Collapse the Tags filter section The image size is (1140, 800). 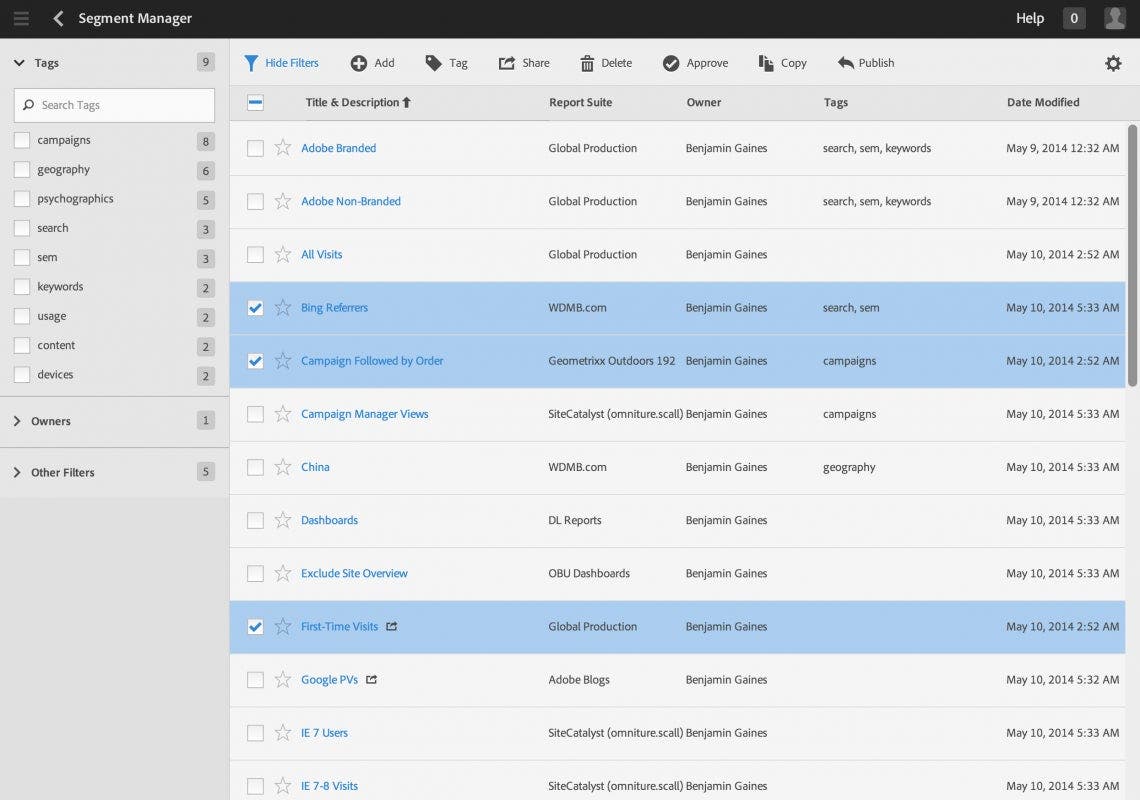18,62
